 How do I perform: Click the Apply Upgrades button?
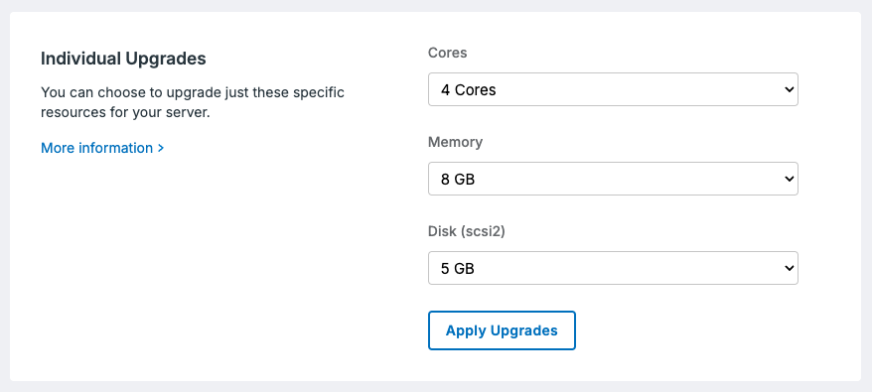(502, 330)
